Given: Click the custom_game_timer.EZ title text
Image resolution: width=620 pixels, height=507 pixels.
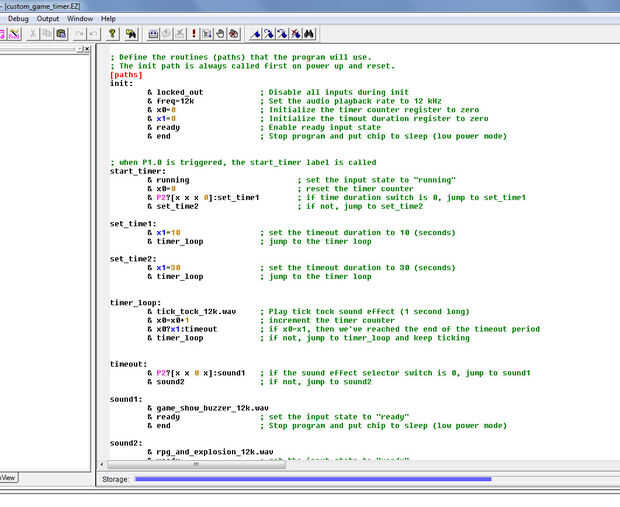Looking at the screenshot, I should (42, 6).
